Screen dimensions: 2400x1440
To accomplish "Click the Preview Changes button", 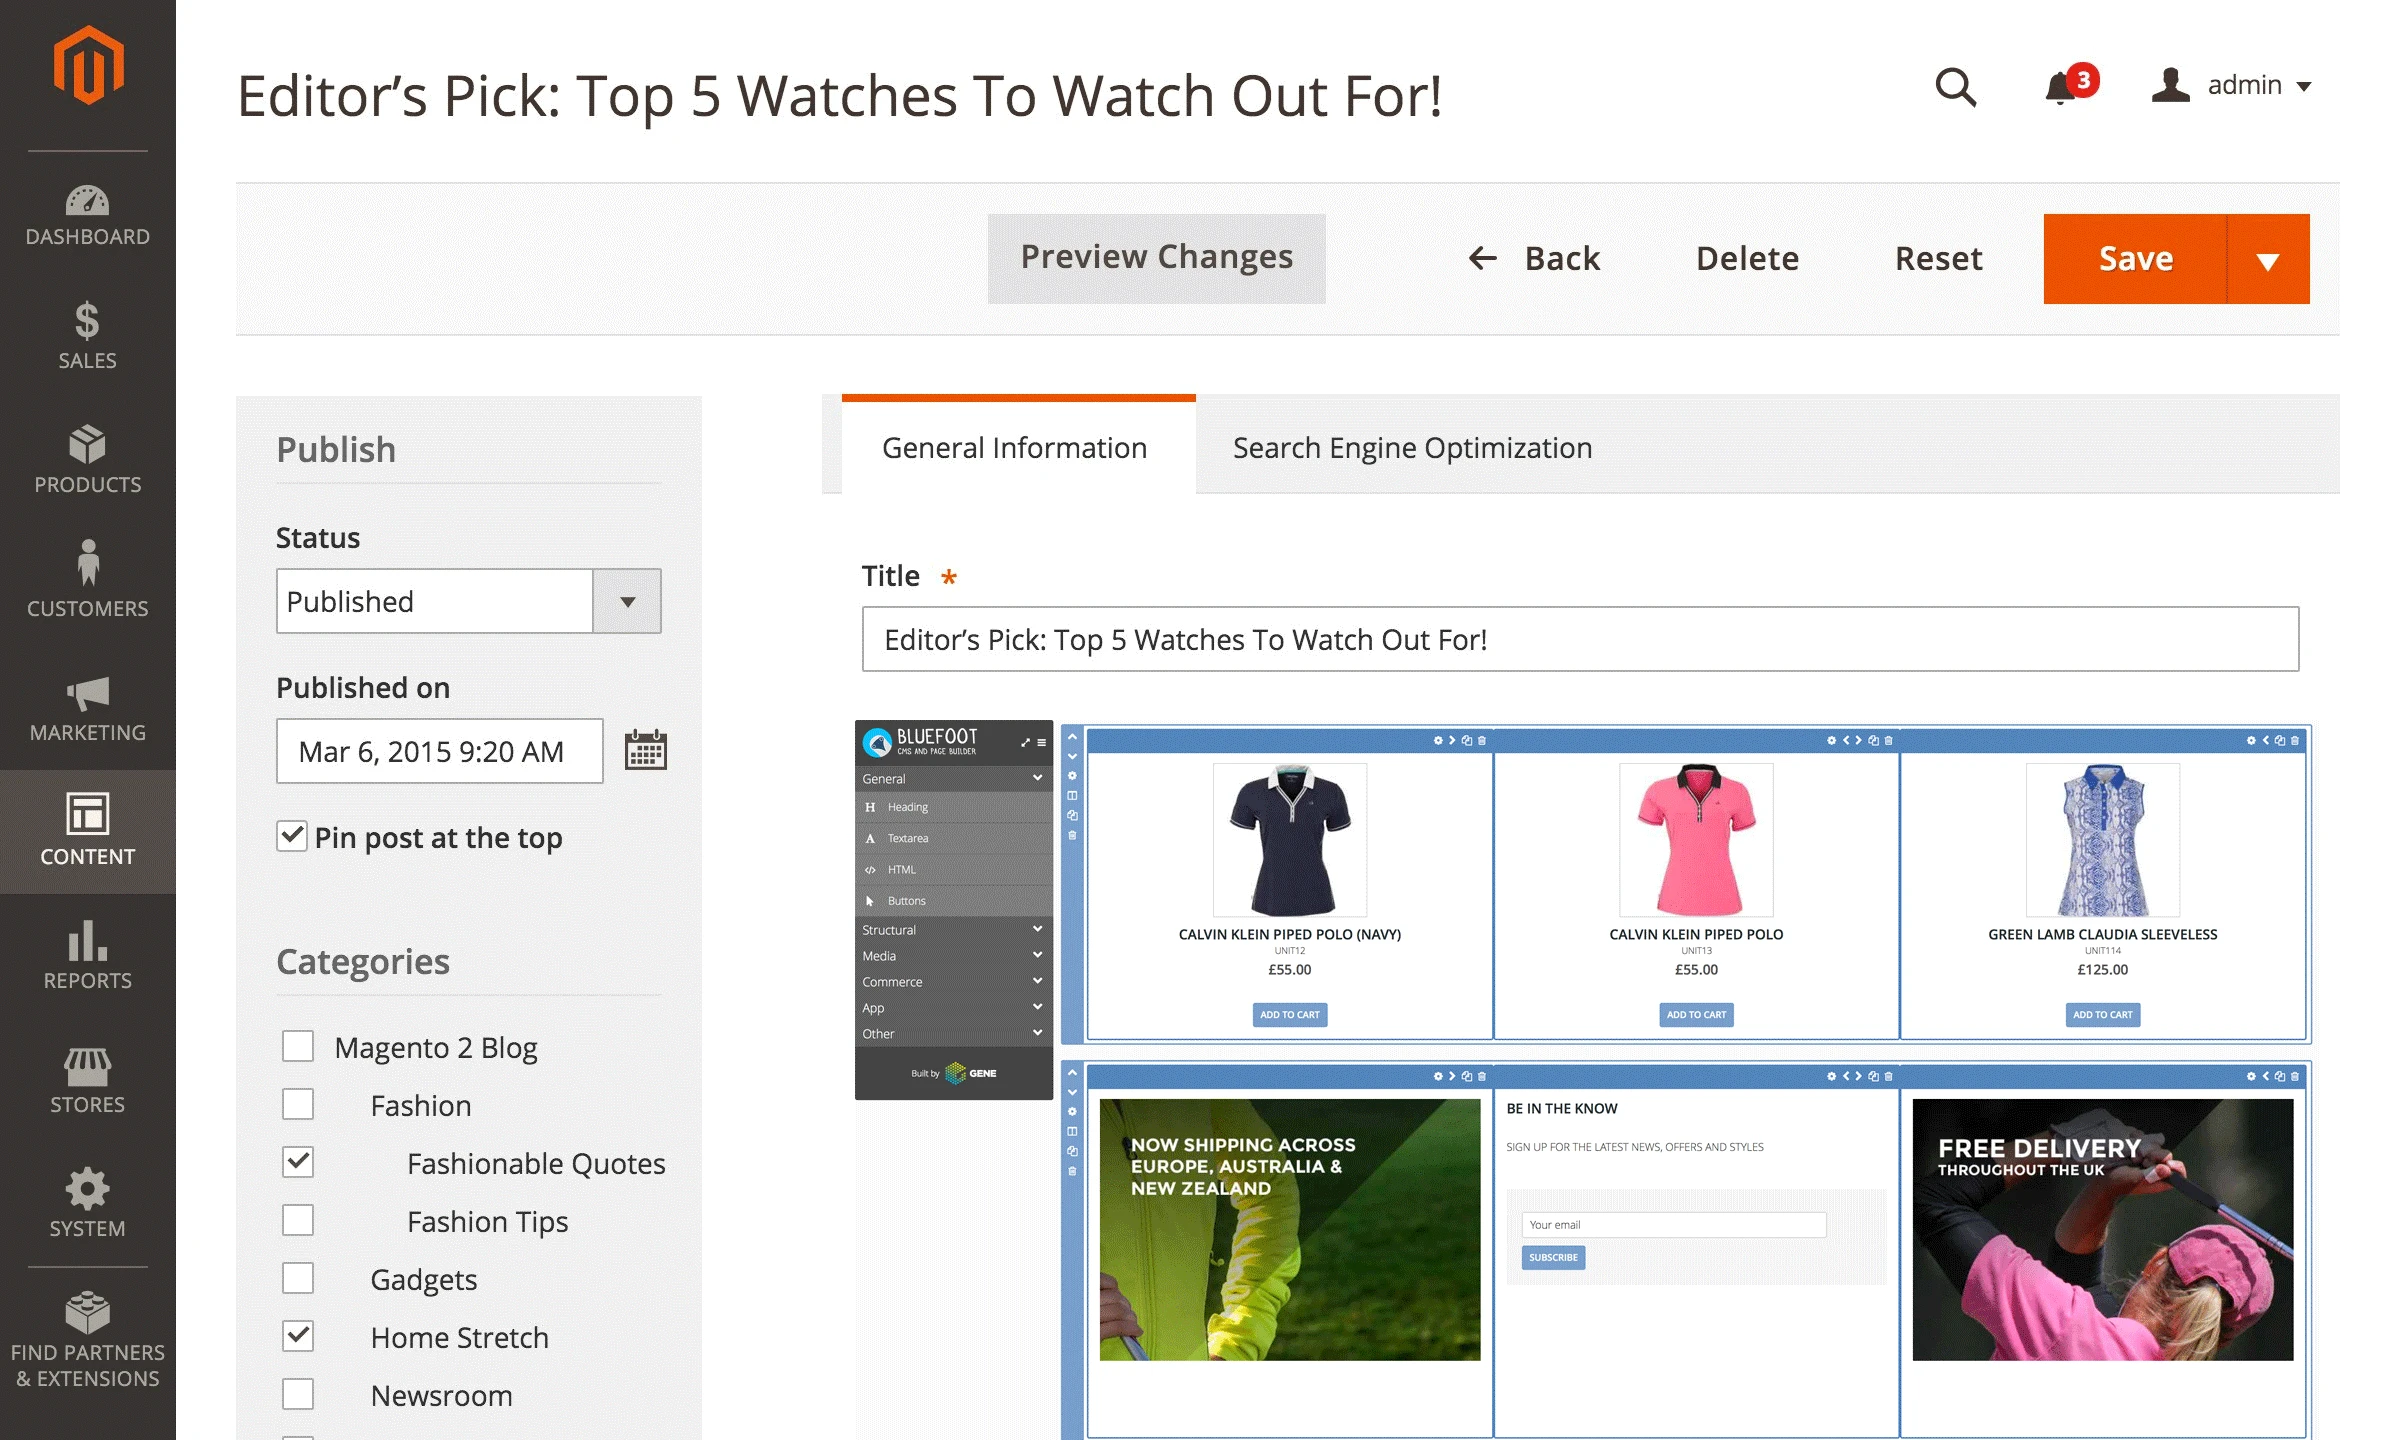I will [1156, 258].
